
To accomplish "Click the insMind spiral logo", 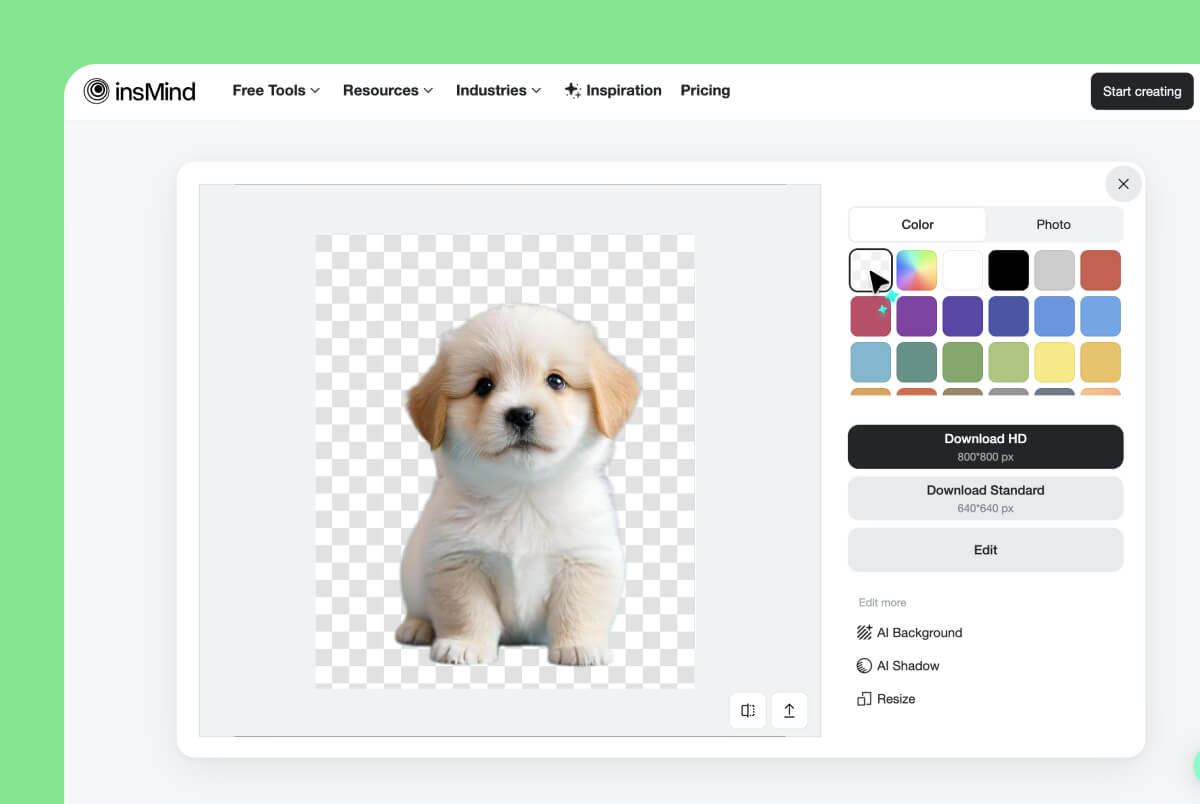I will (x=96, y=91).
